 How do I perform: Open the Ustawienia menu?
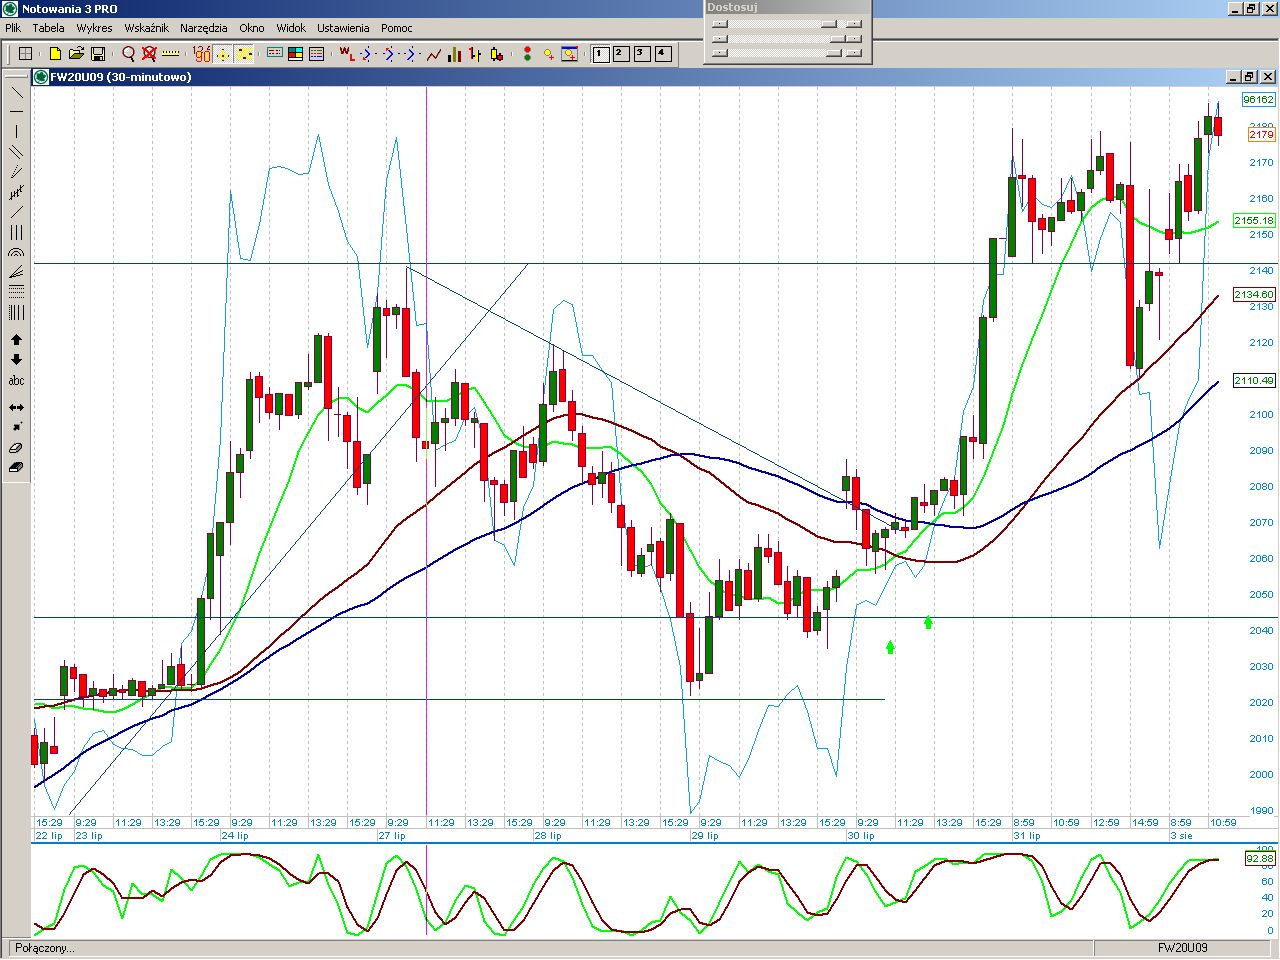coord(343,28)
